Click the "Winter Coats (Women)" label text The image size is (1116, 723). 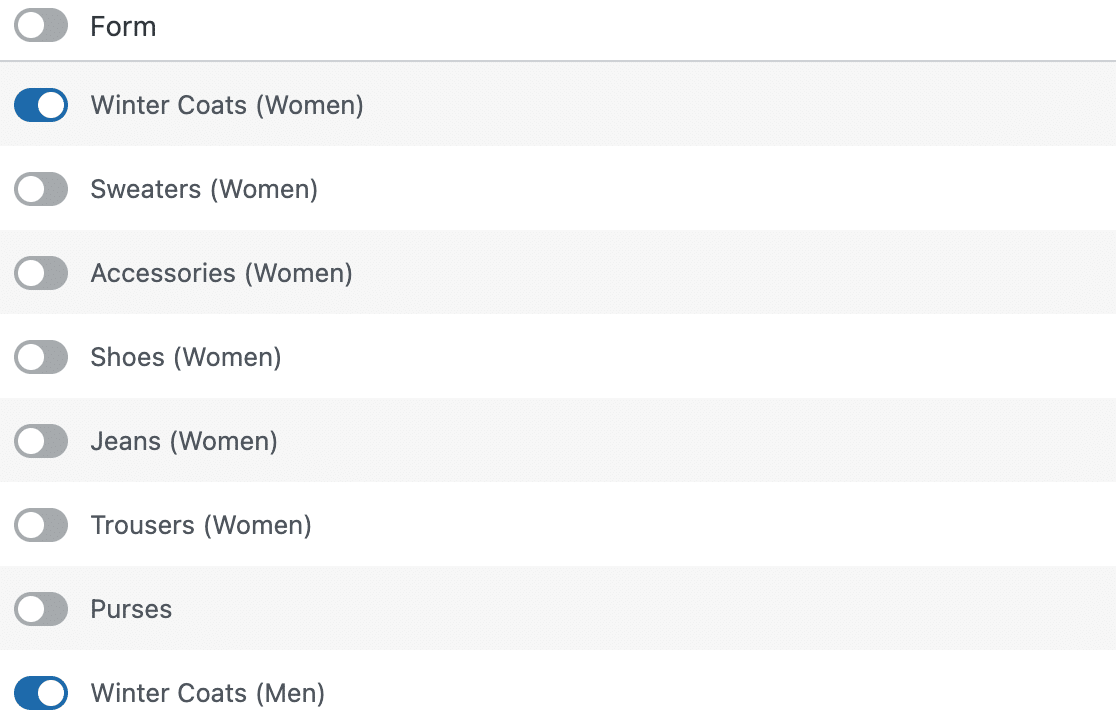(227, 105)
